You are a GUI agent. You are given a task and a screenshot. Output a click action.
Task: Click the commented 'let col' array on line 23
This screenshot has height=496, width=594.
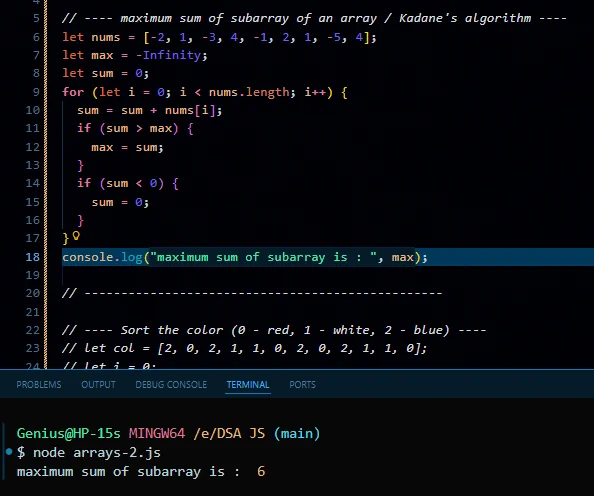[244, 348]
